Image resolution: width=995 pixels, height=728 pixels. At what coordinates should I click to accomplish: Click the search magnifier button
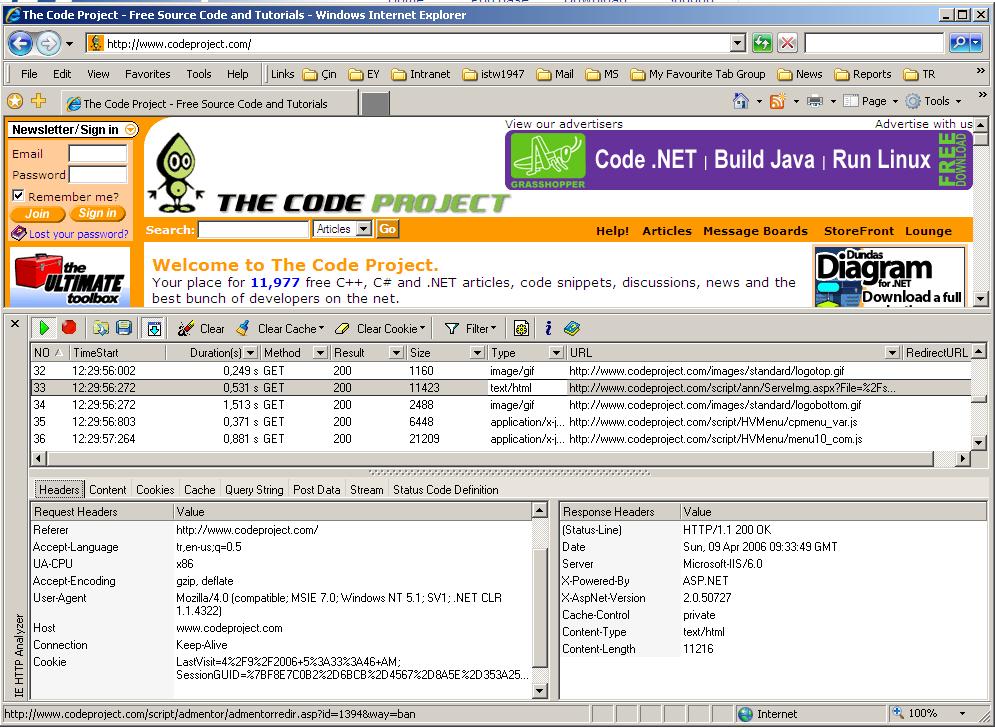coord(959,43)
